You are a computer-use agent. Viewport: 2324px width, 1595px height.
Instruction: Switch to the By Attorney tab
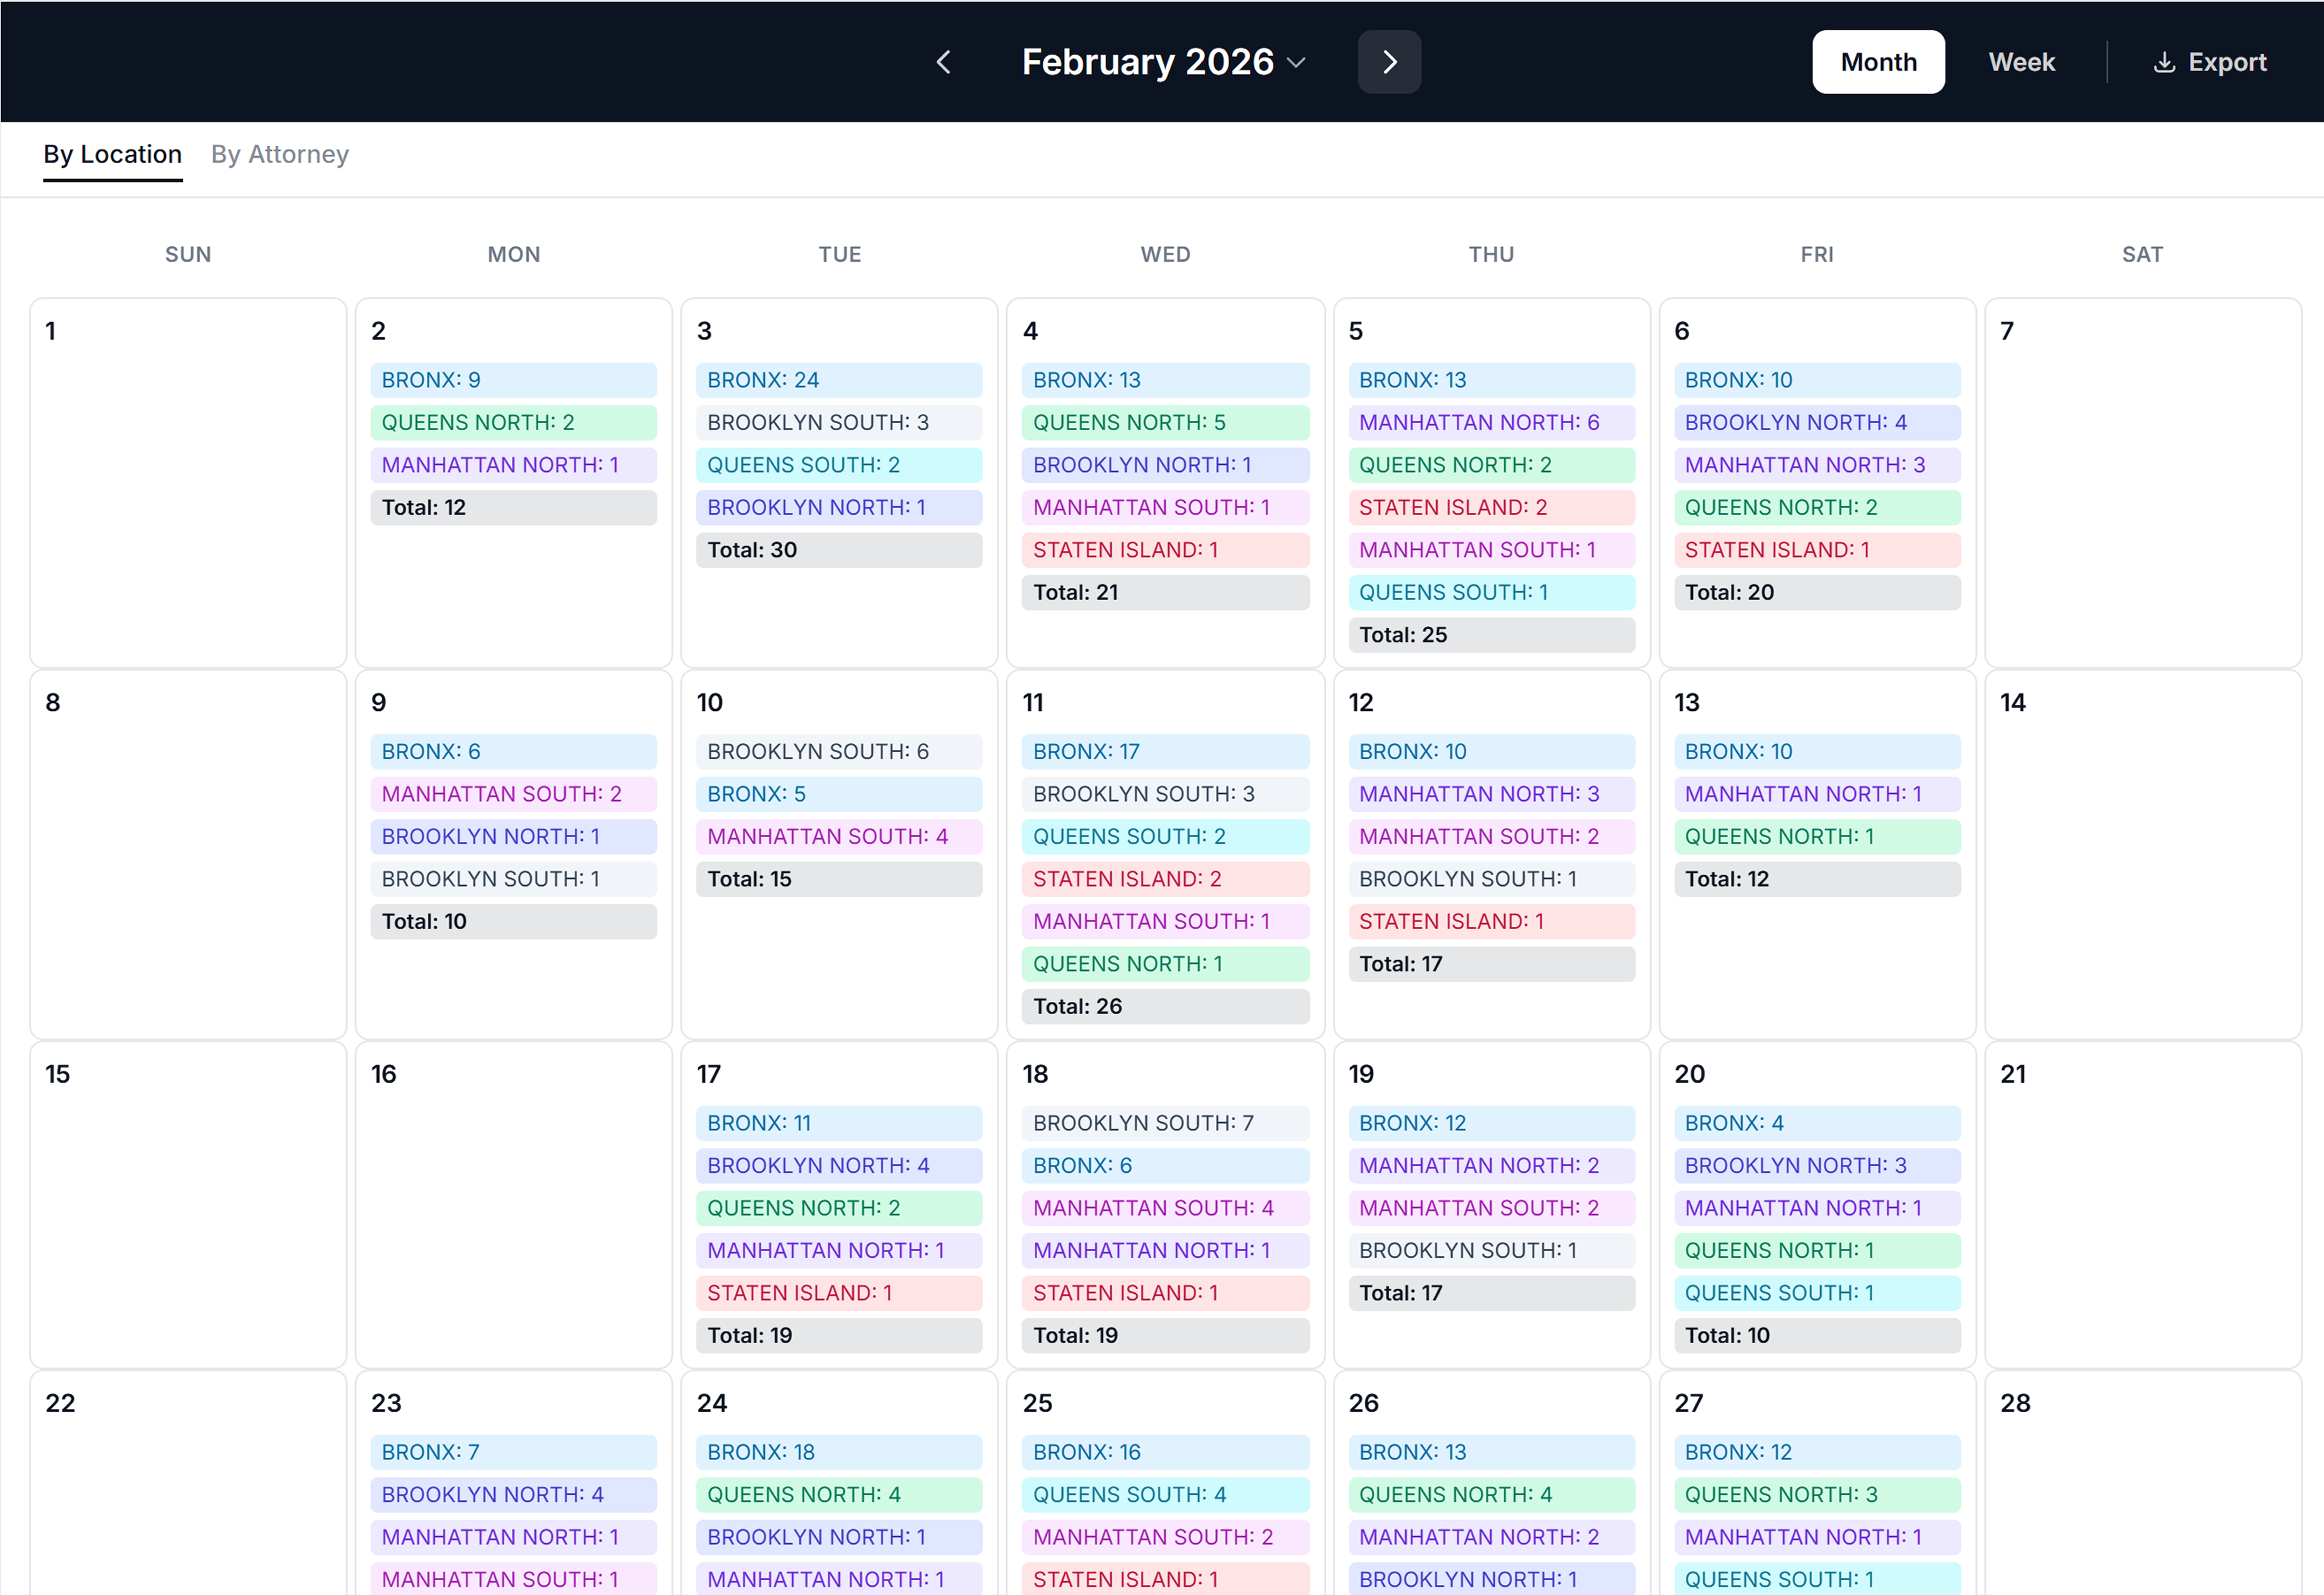[x=280, y=154]
